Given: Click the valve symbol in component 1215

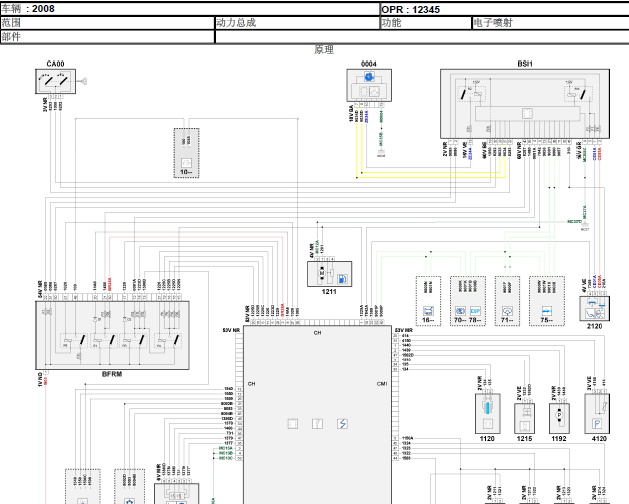Looking at the screenshot, I should tap(525, 411).
